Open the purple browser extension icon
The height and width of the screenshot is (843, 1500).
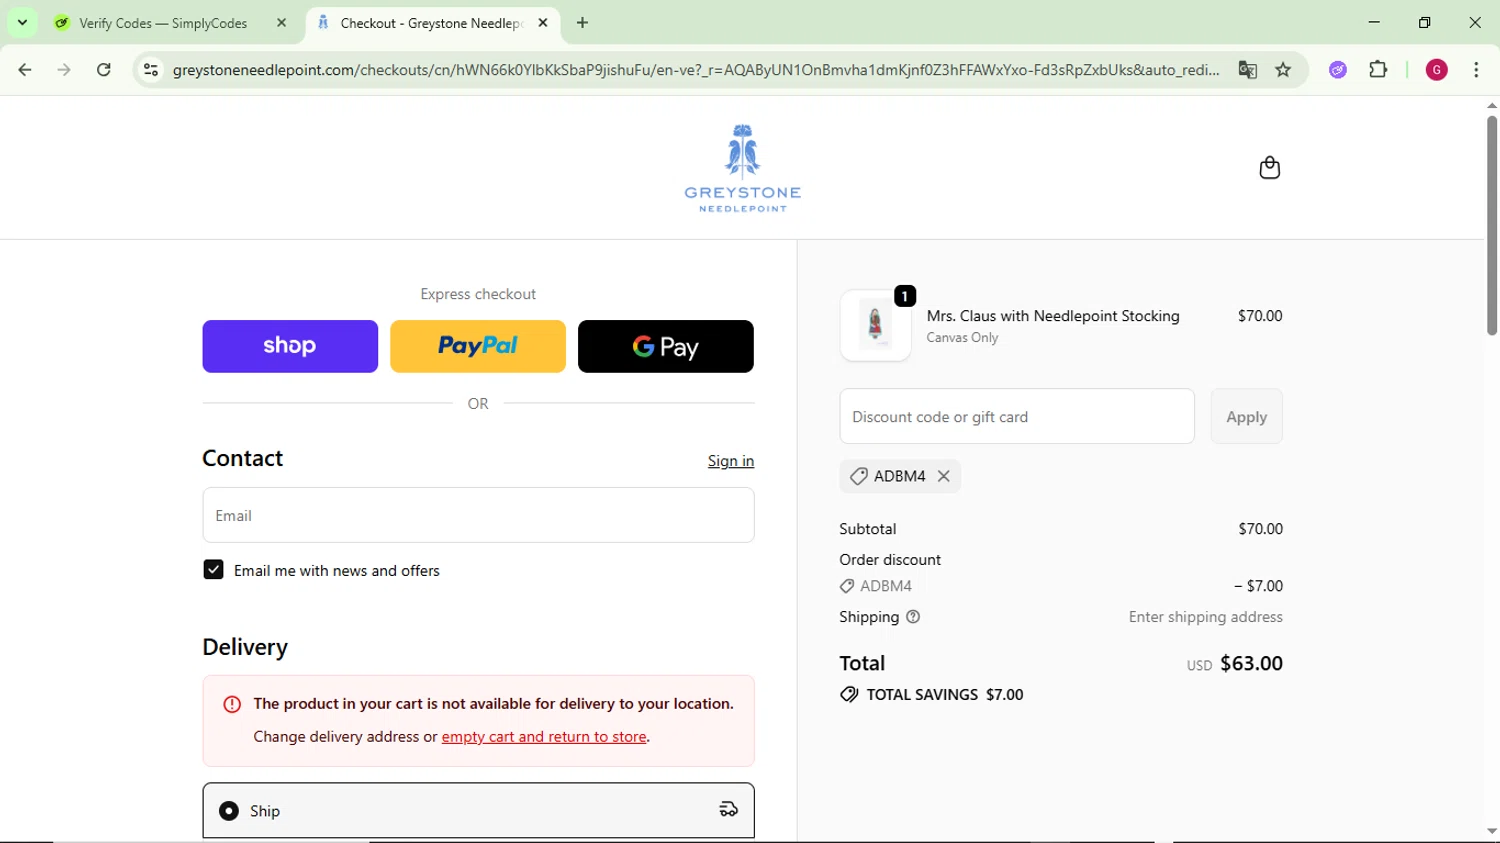pyautogui.click(x=1338, y=70)
